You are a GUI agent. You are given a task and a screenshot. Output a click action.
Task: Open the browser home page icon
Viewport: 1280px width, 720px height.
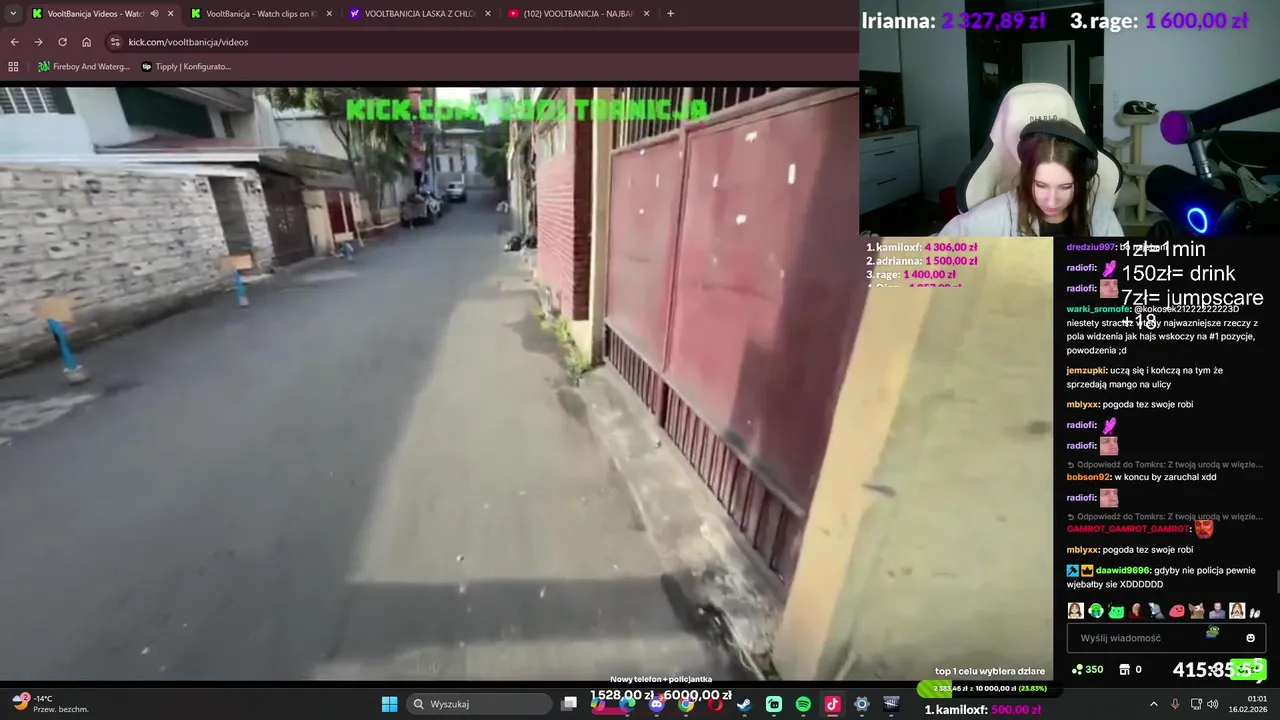(x=86, y=42)
